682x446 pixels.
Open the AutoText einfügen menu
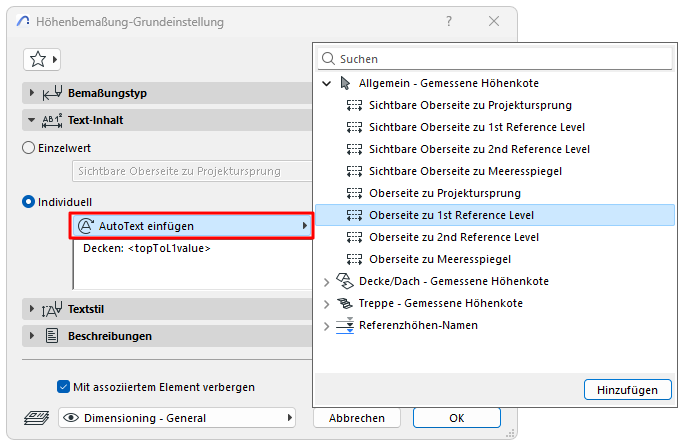(x=191, y=226)
